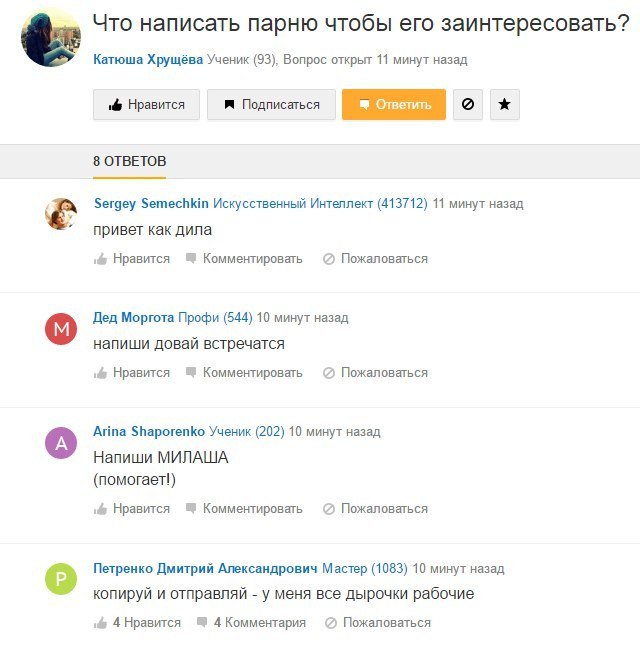Open Катюша Хрущёва's profile link
This screenshot has width=640, height=649.
148,60
